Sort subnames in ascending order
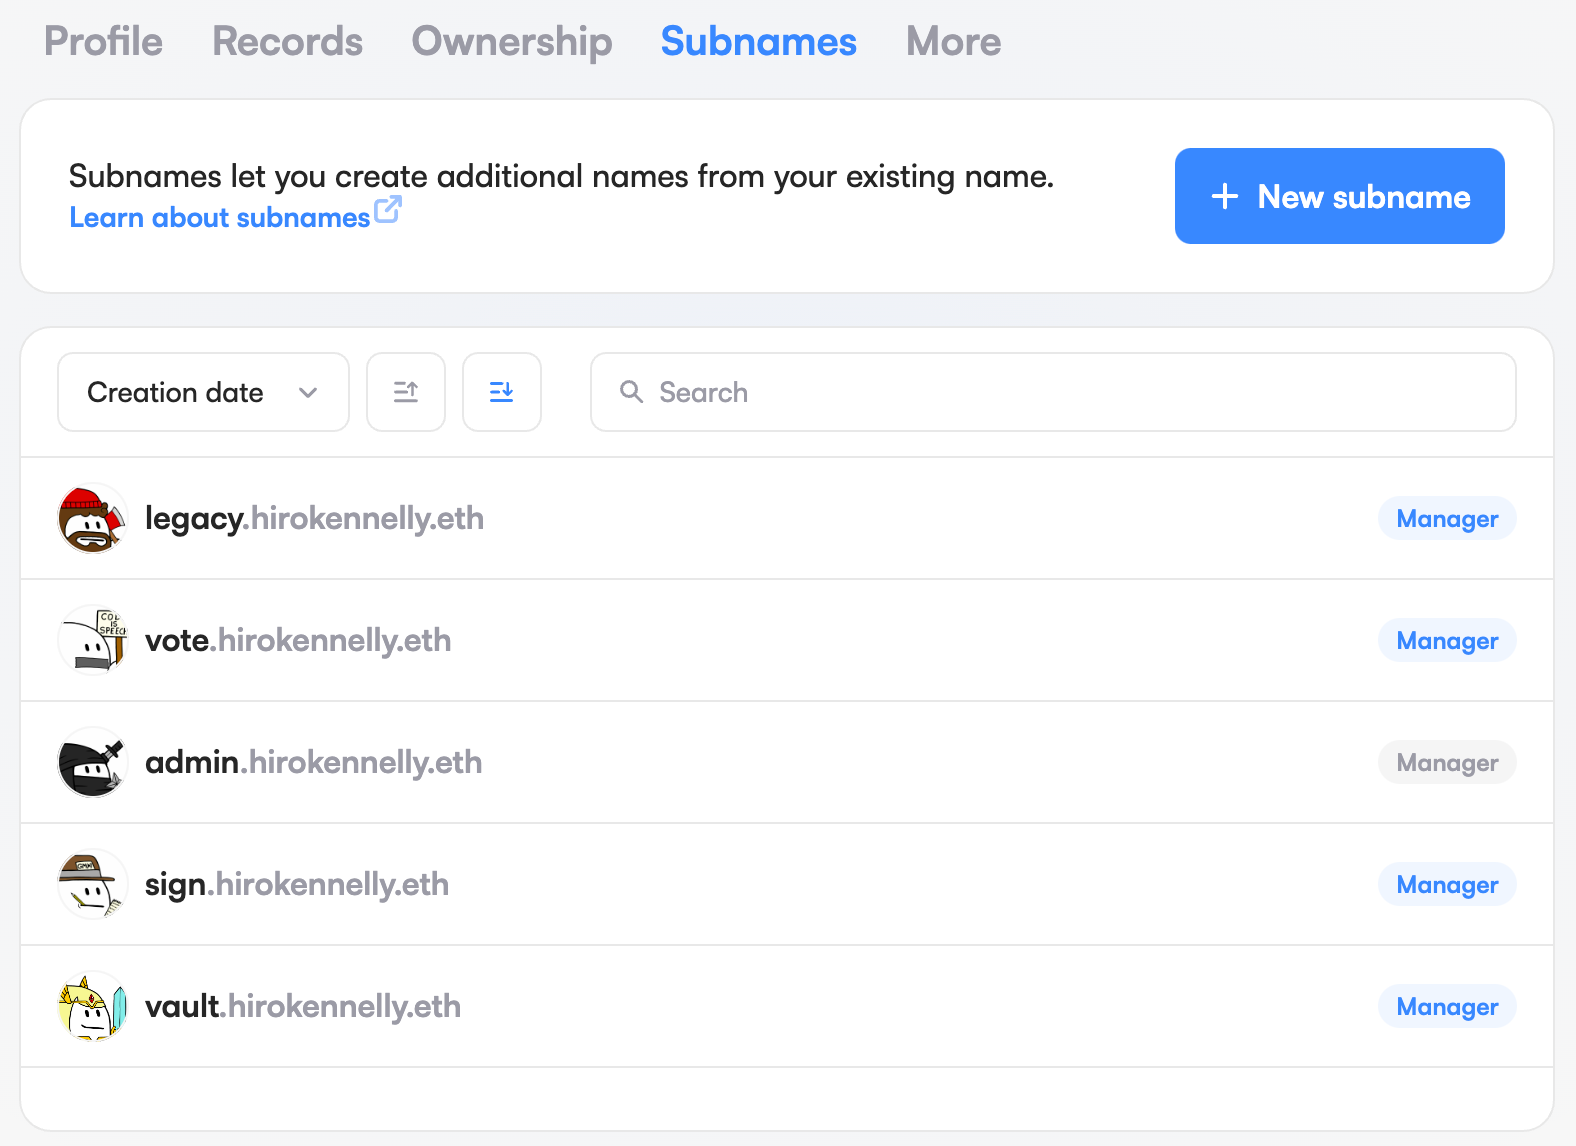 406,392
